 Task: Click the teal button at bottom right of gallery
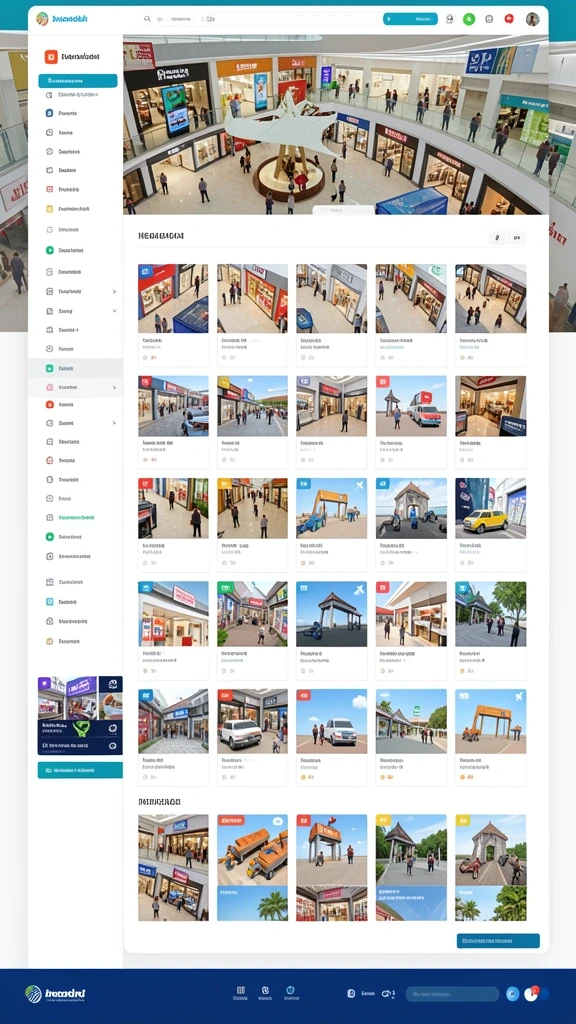498,940
